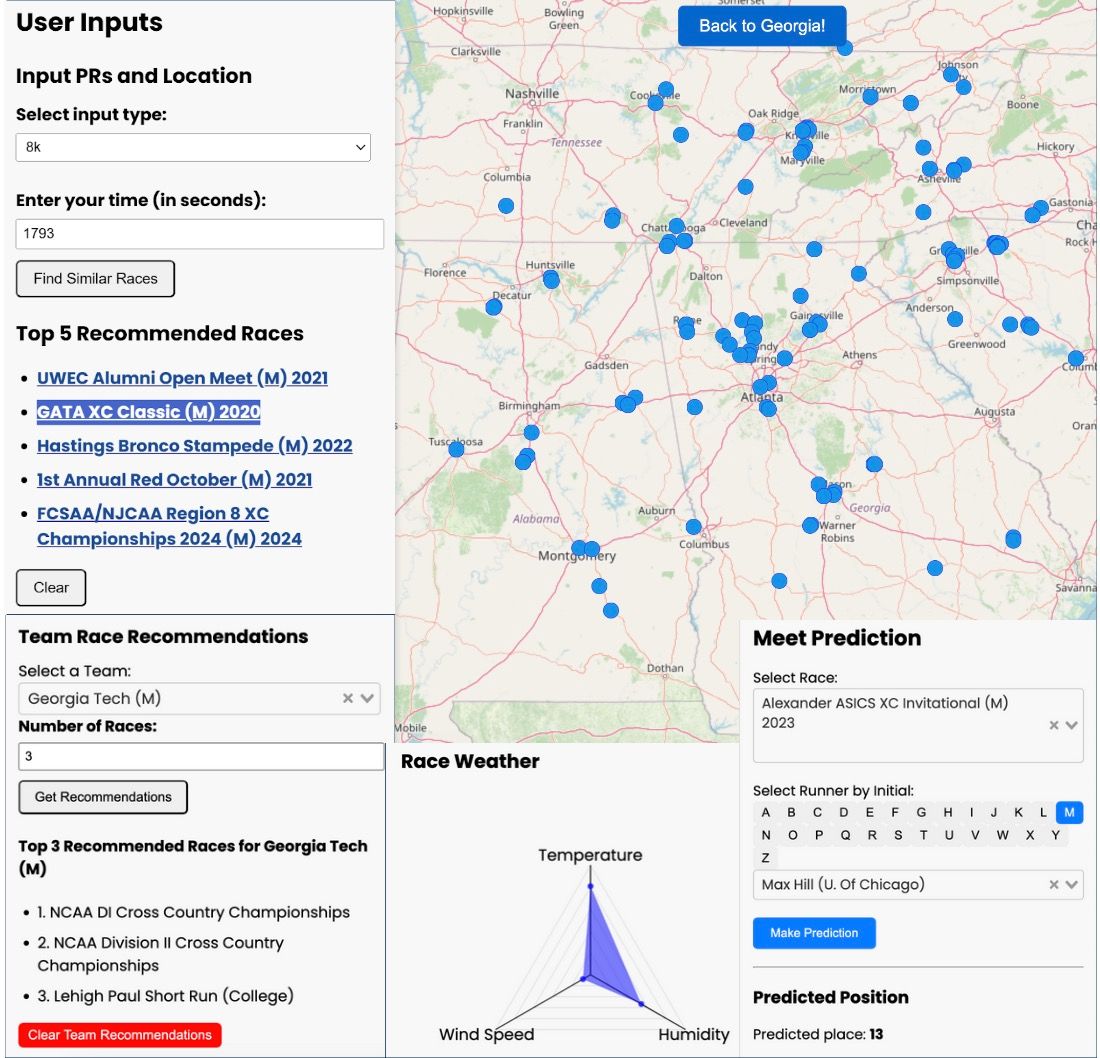Image resolution: width=1100 pixels, height=1058 pixels.
Task: Click the race marker at Huntsville on map
Action: [x=551, y=280]
